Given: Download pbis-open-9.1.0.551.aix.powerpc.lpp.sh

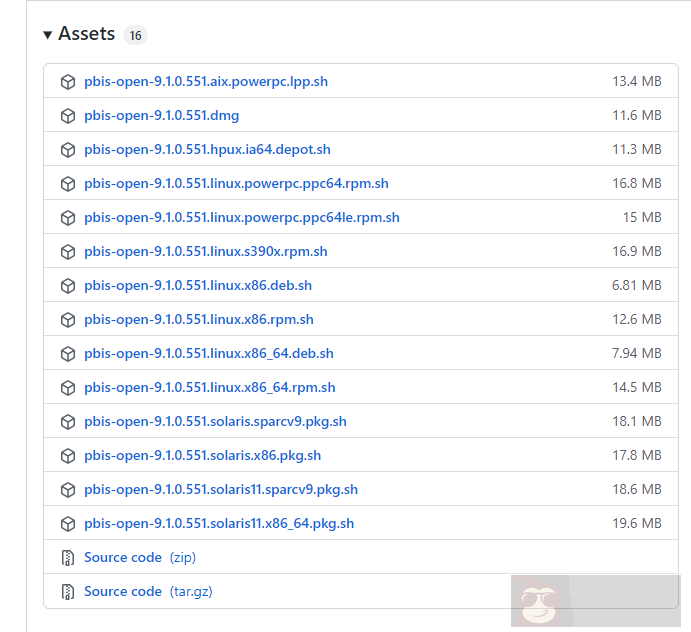Looking at the screenshot, I should point(206,82).
